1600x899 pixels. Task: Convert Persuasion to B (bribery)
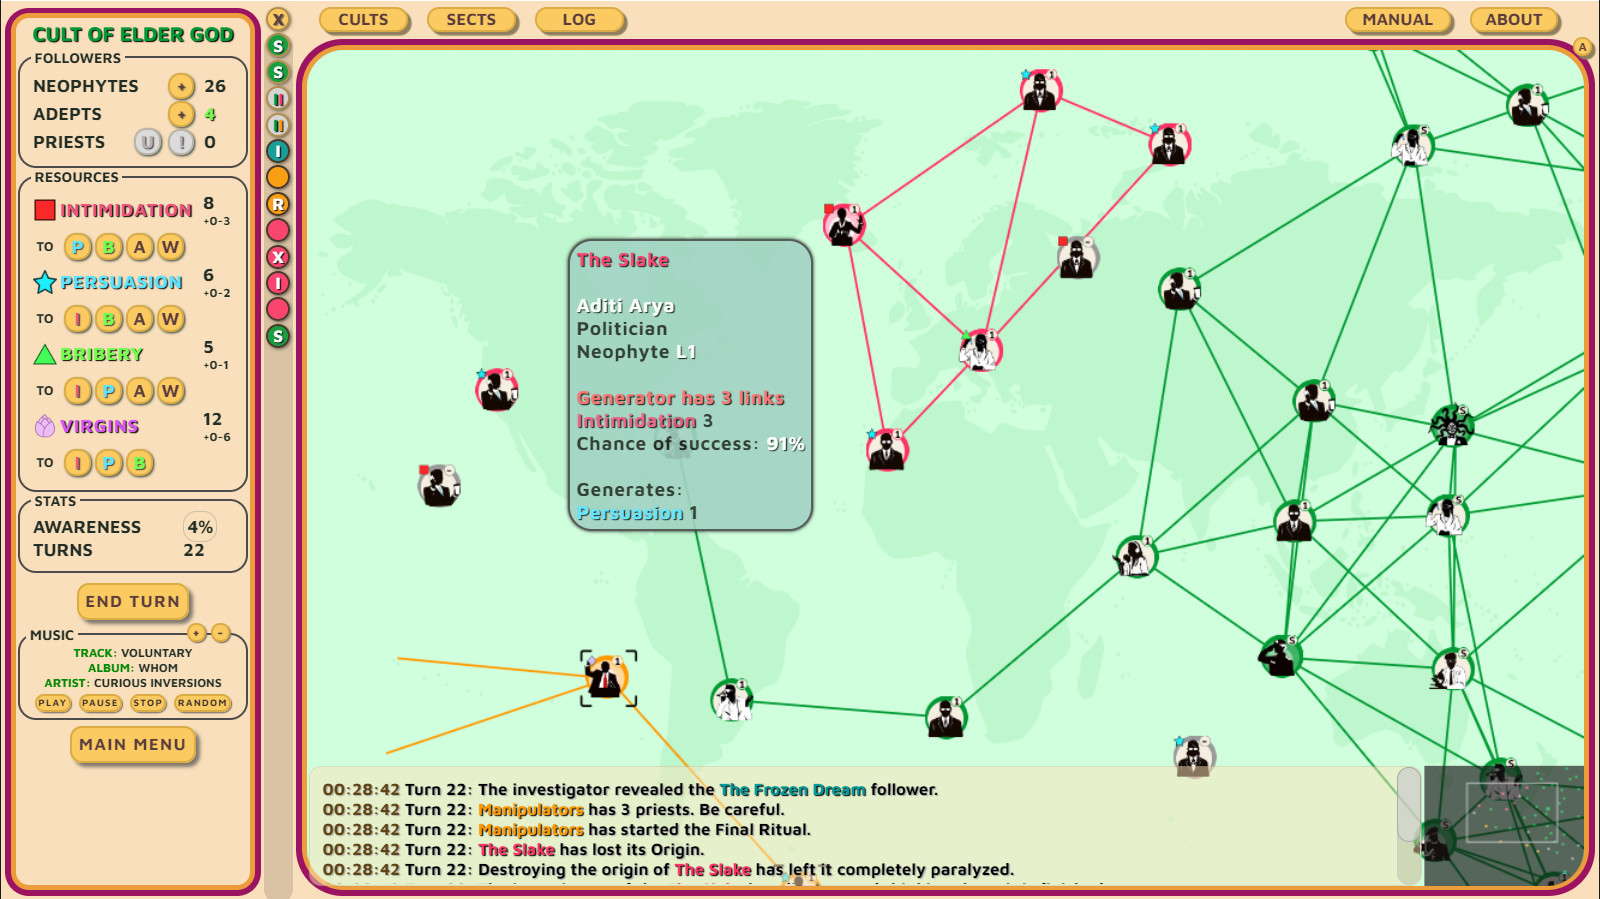(x=109, y=319)
